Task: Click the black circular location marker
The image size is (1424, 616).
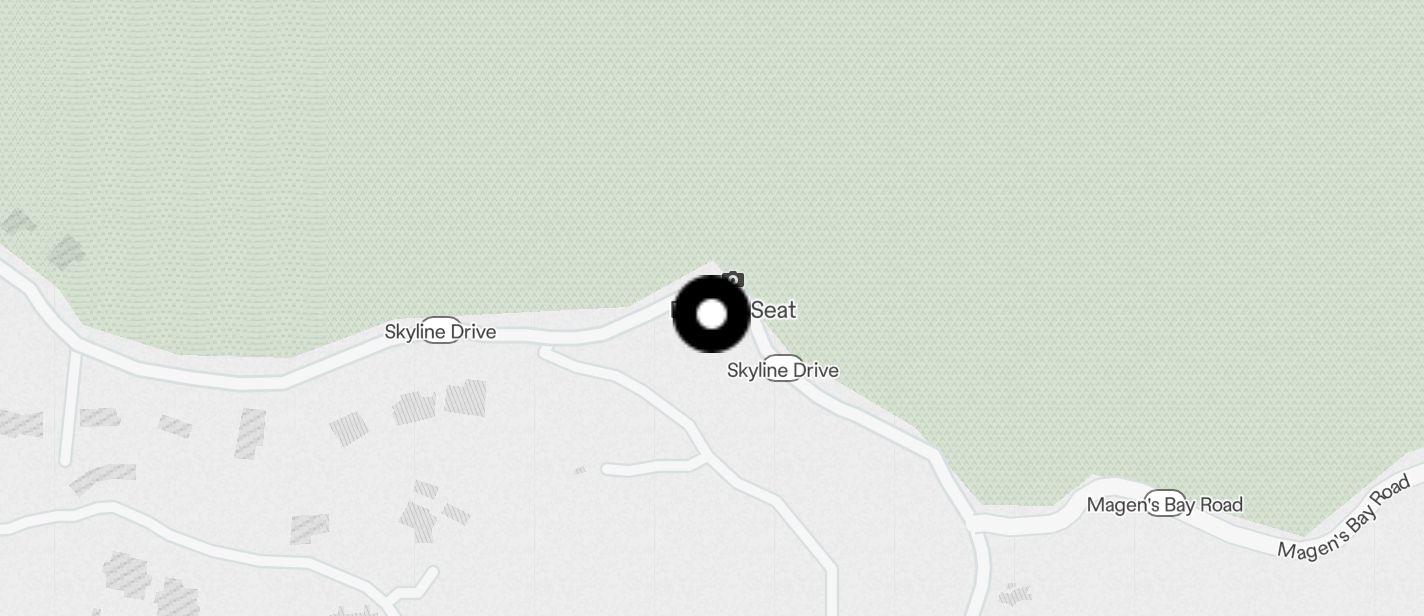Action: (711, 314)
